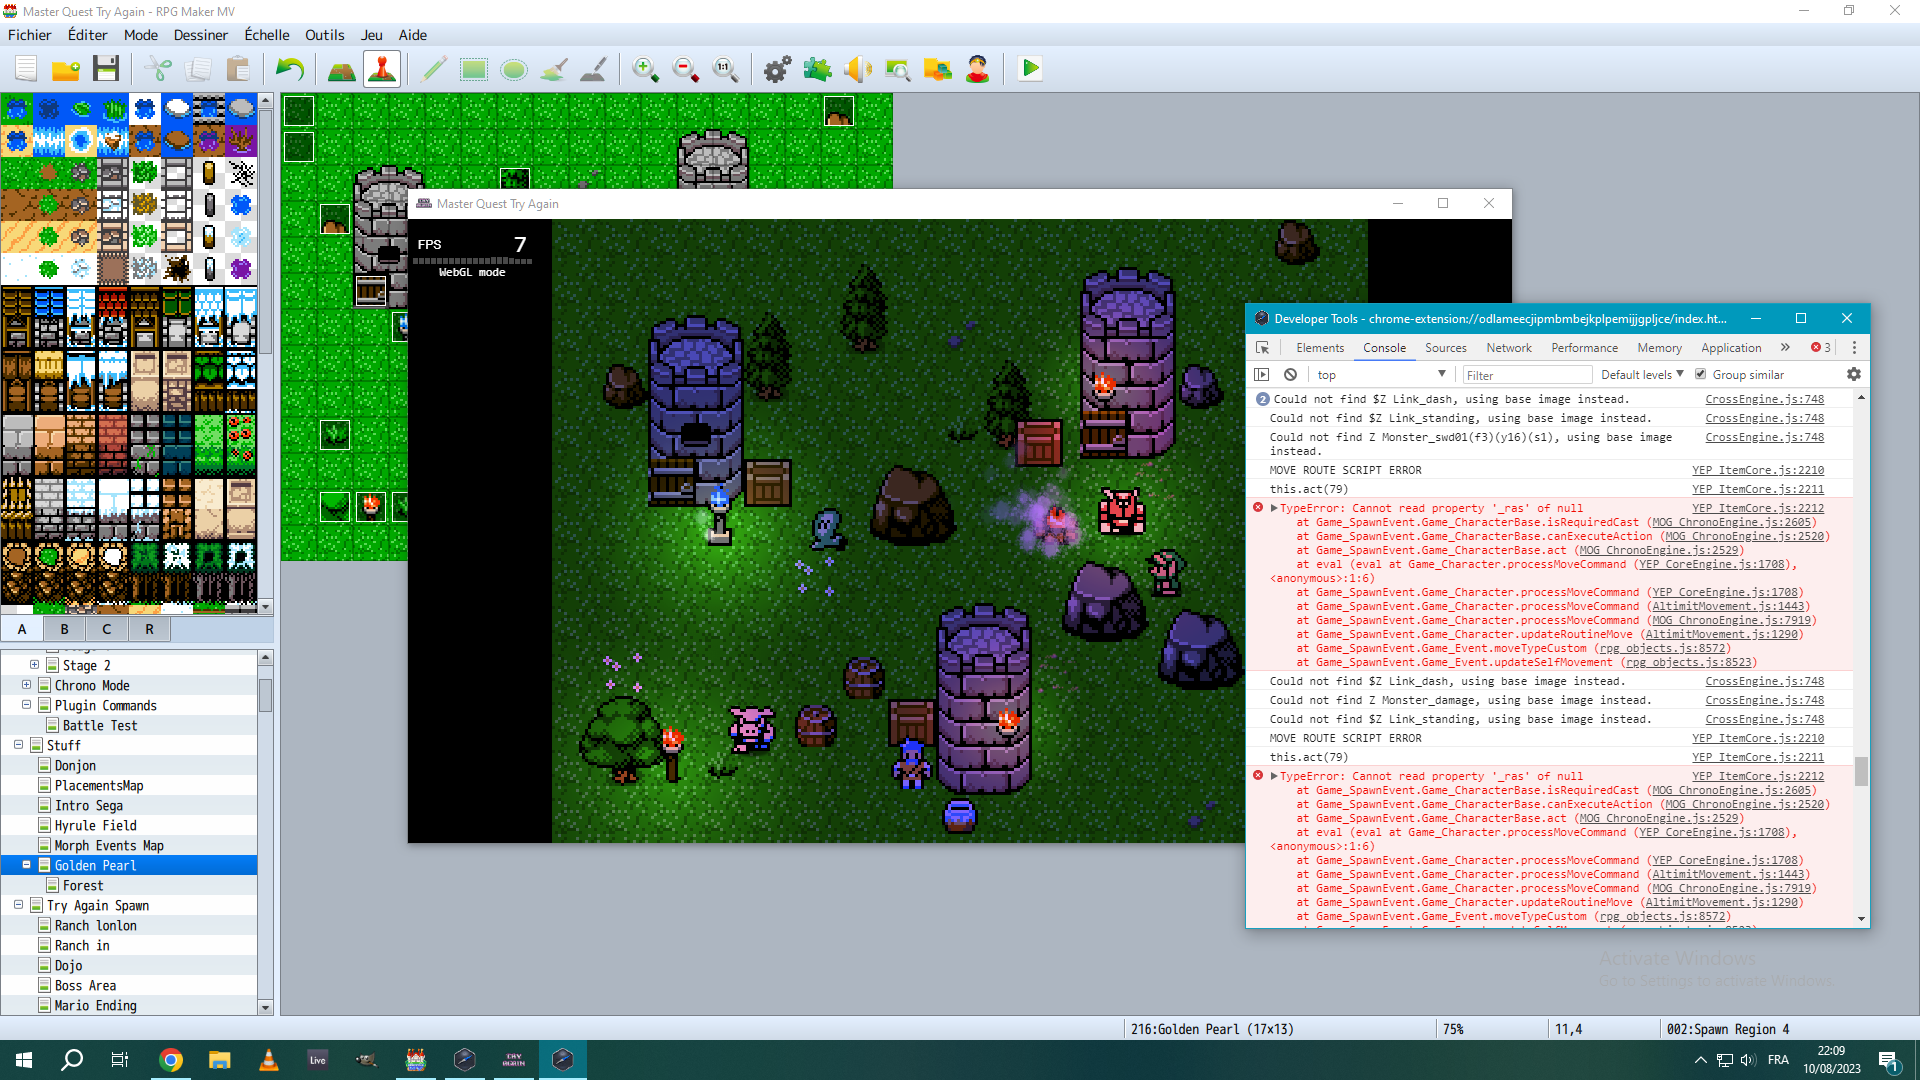Toggle the Group similar checkbox
1920x1080 pixels.
tap(1700, 374)
